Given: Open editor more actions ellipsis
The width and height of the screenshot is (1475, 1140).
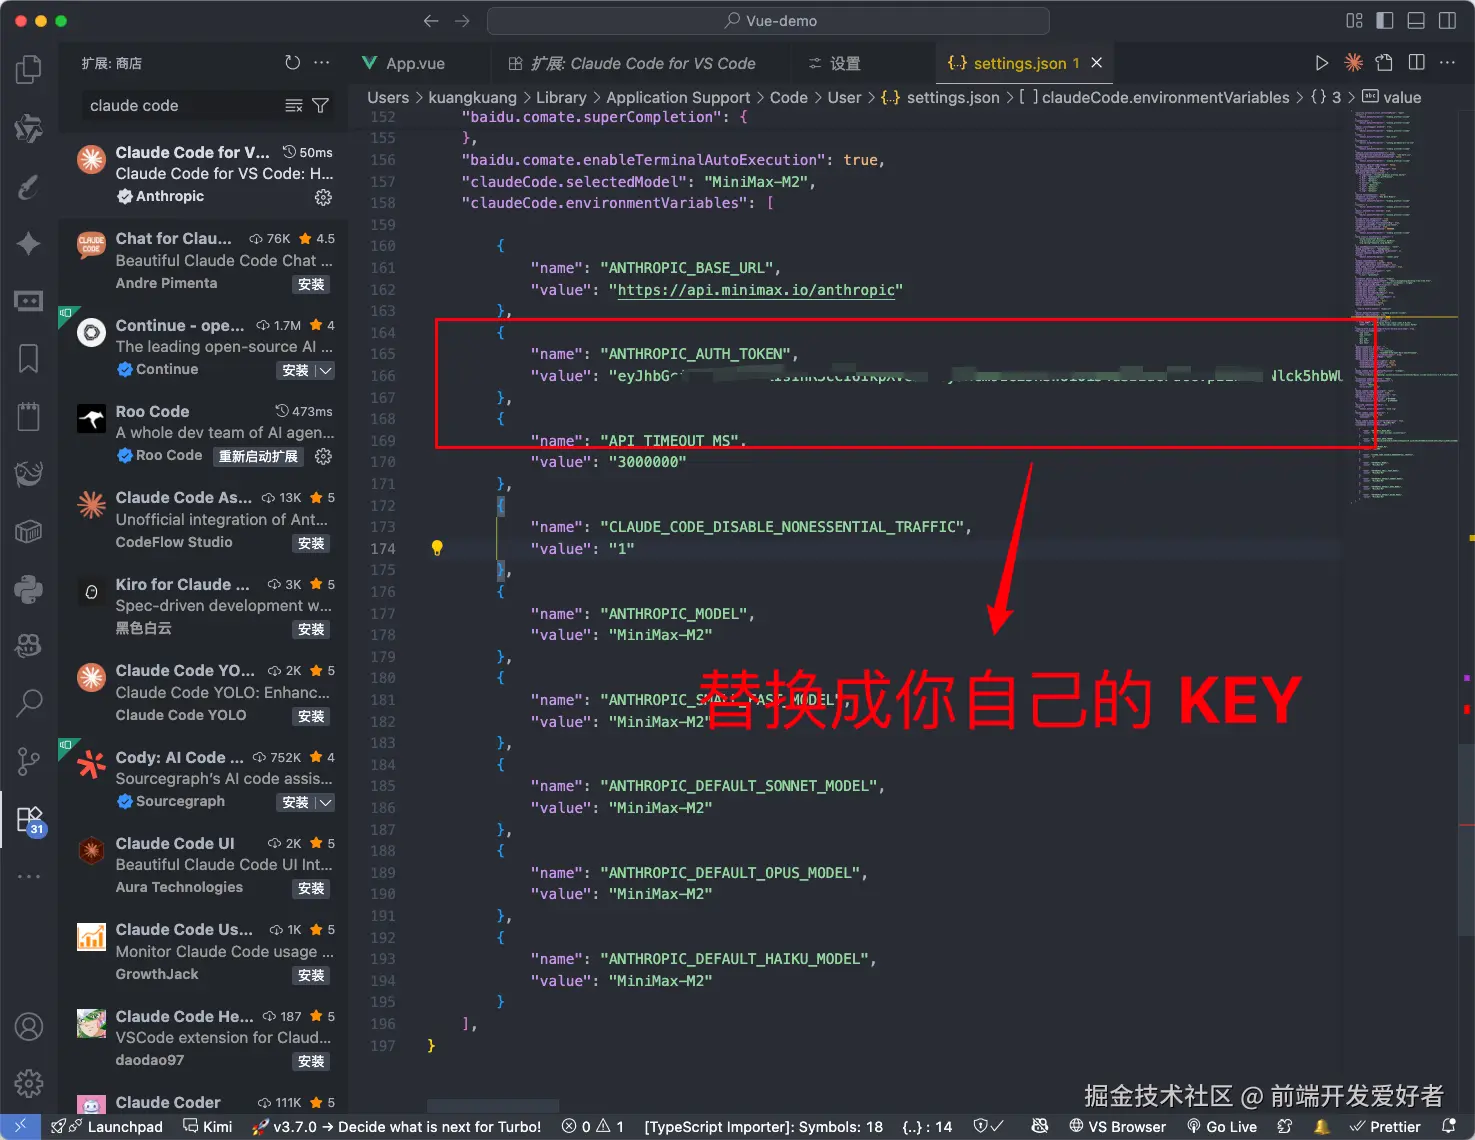Looking at the screenshot, I should (x=1447, y=63).
